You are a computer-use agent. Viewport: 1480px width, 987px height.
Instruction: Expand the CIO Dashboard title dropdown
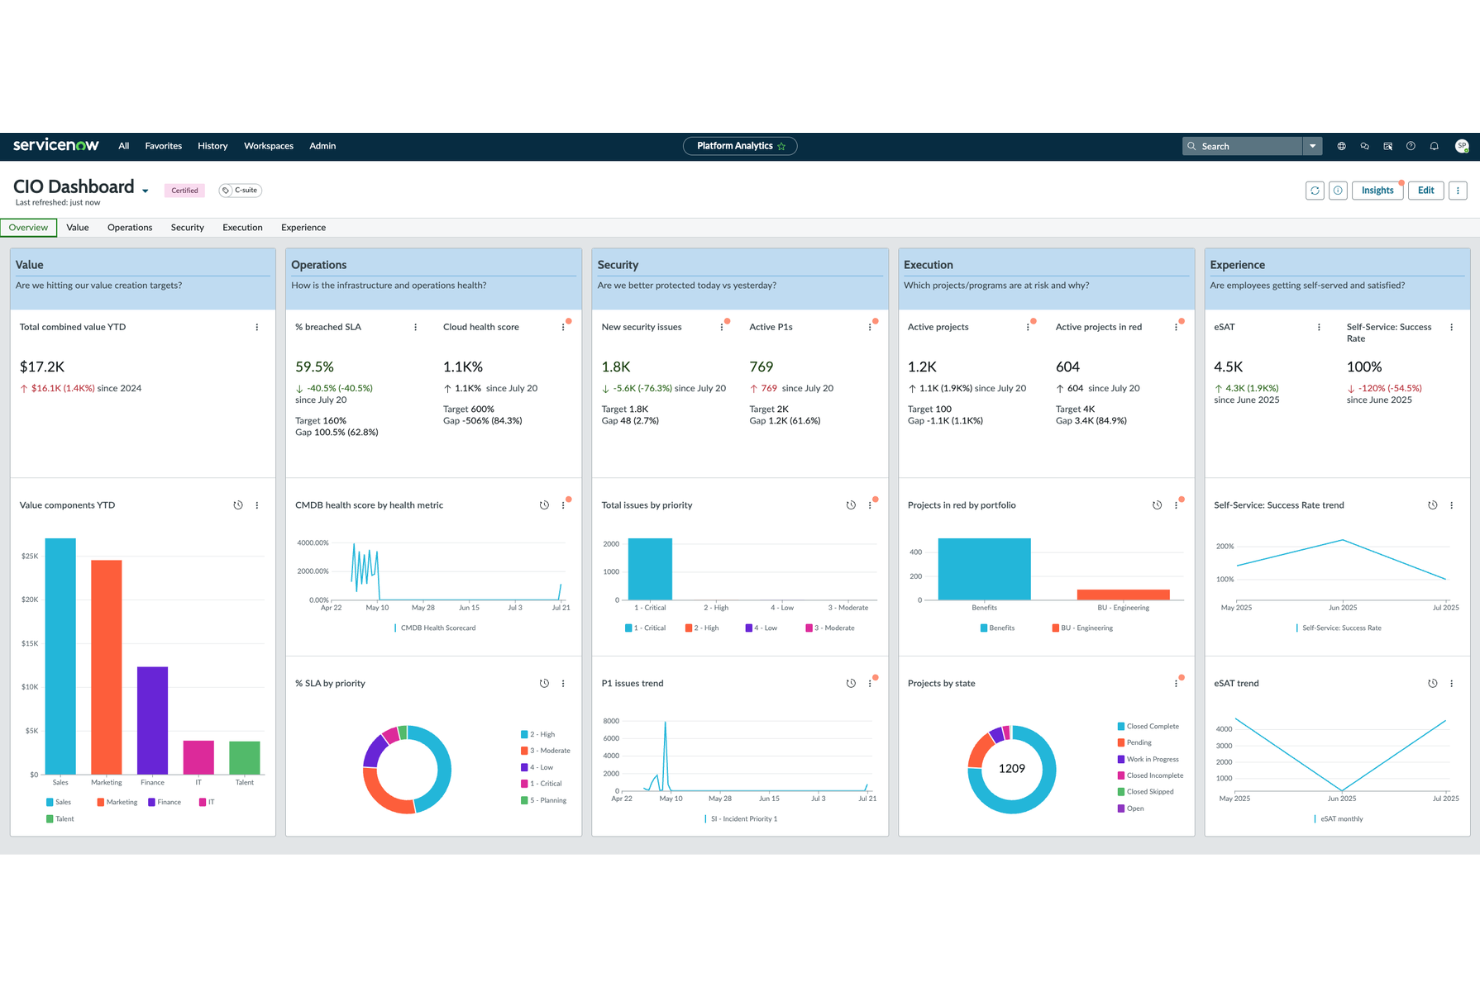(x=145, y=190)
